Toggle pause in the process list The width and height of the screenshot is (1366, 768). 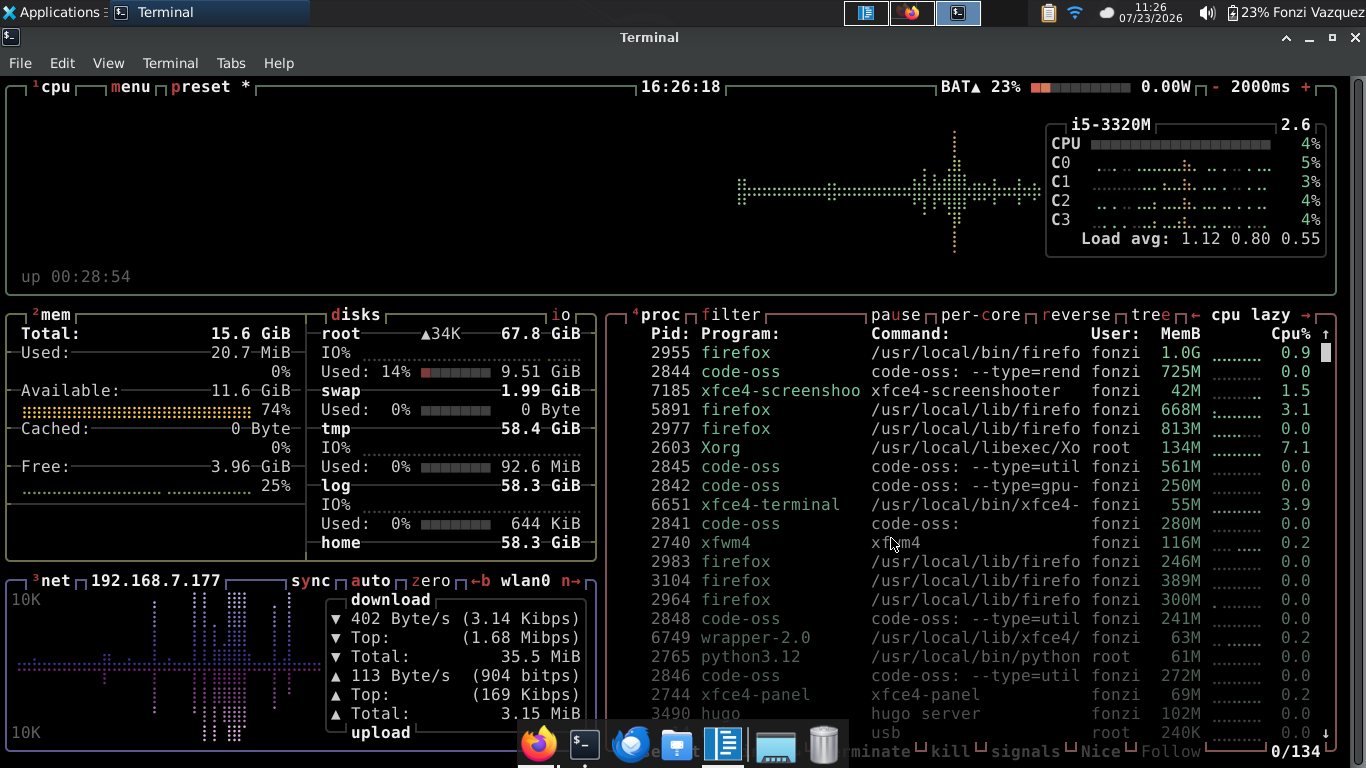pos(896,315)
